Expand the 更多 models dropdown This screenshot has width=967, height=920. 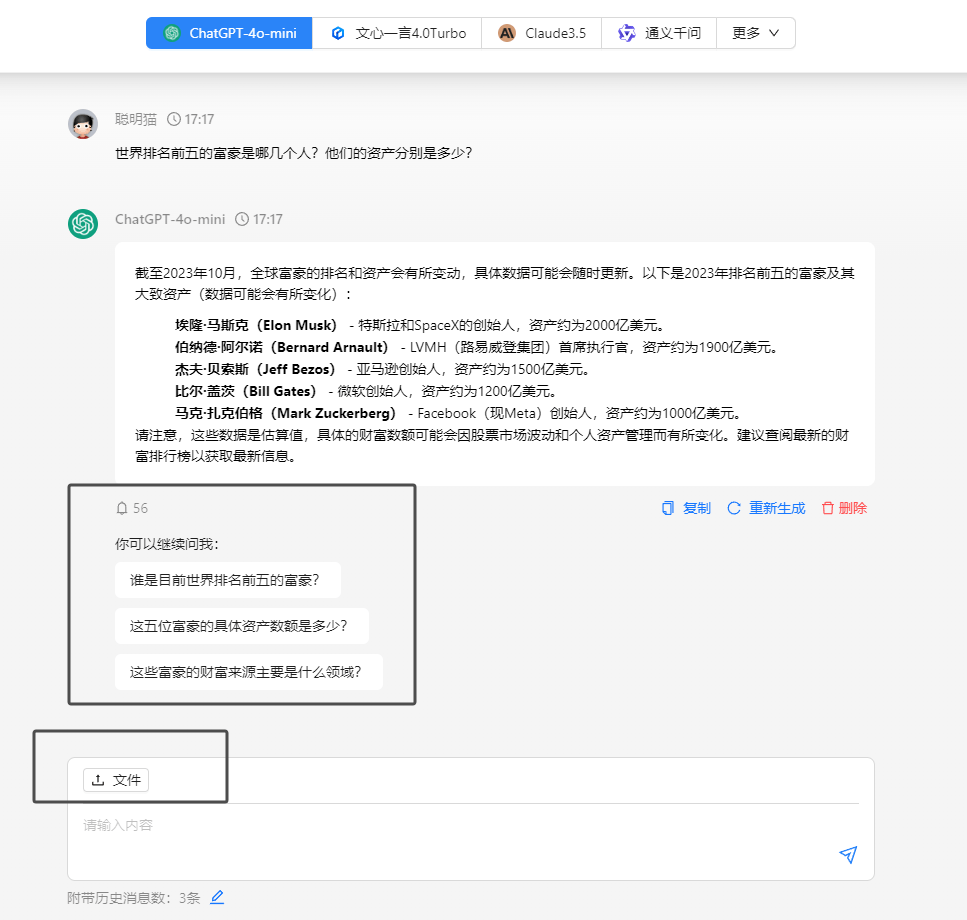tap(755, 33)
